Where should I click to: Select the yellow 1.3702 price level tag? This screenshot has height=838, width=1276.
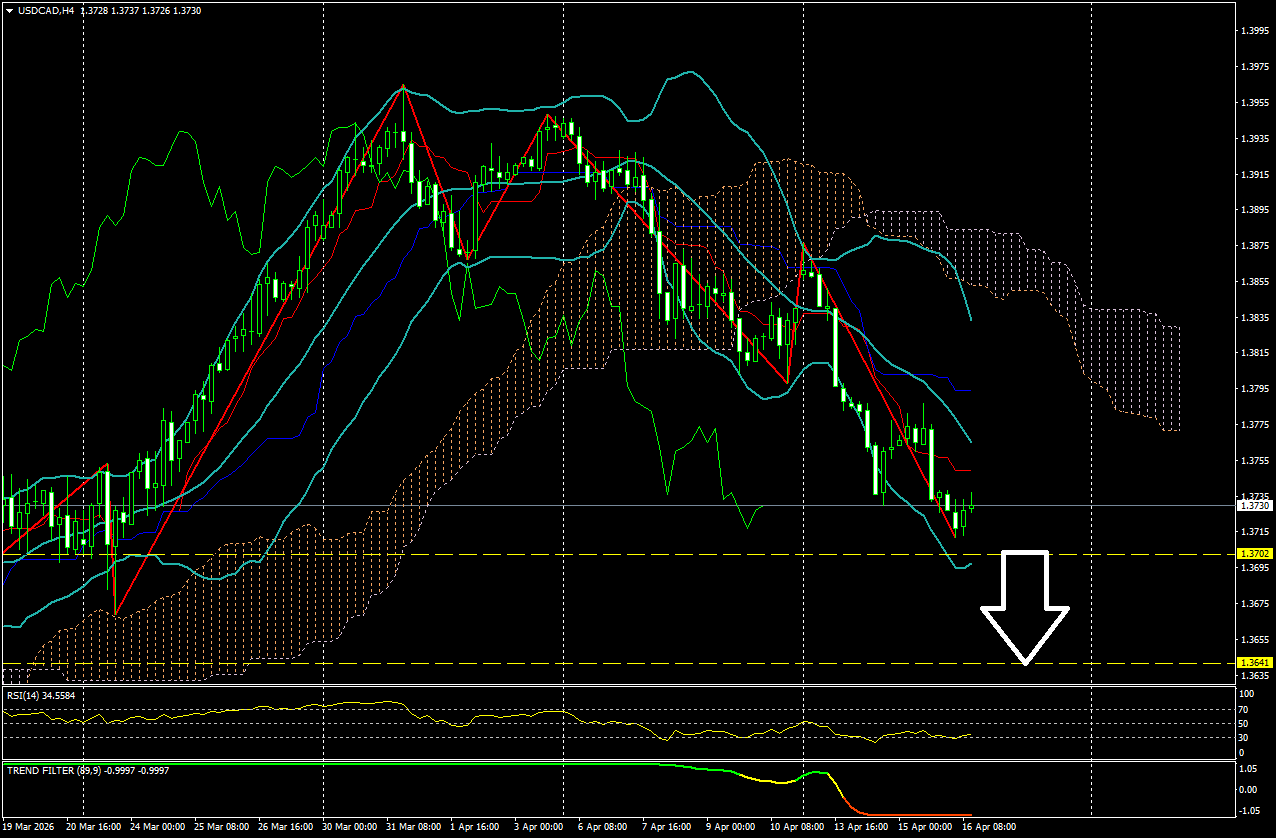click(x=1254, y=553)
